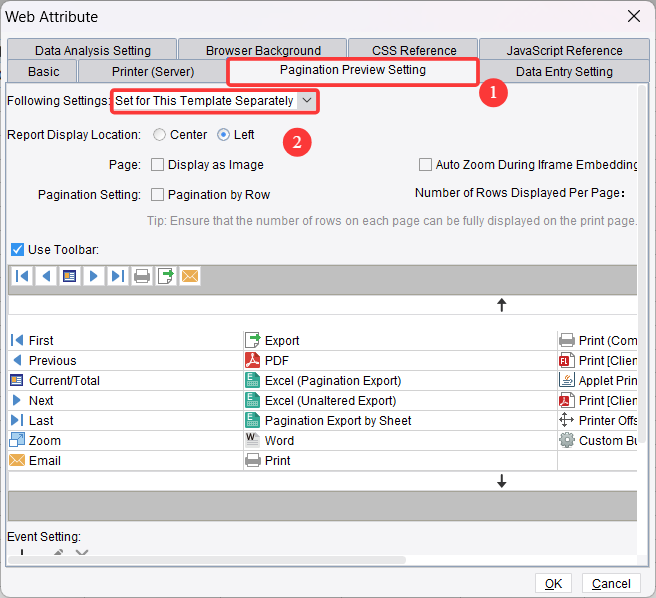Select the Center radio button

click(x=159, y=135)
